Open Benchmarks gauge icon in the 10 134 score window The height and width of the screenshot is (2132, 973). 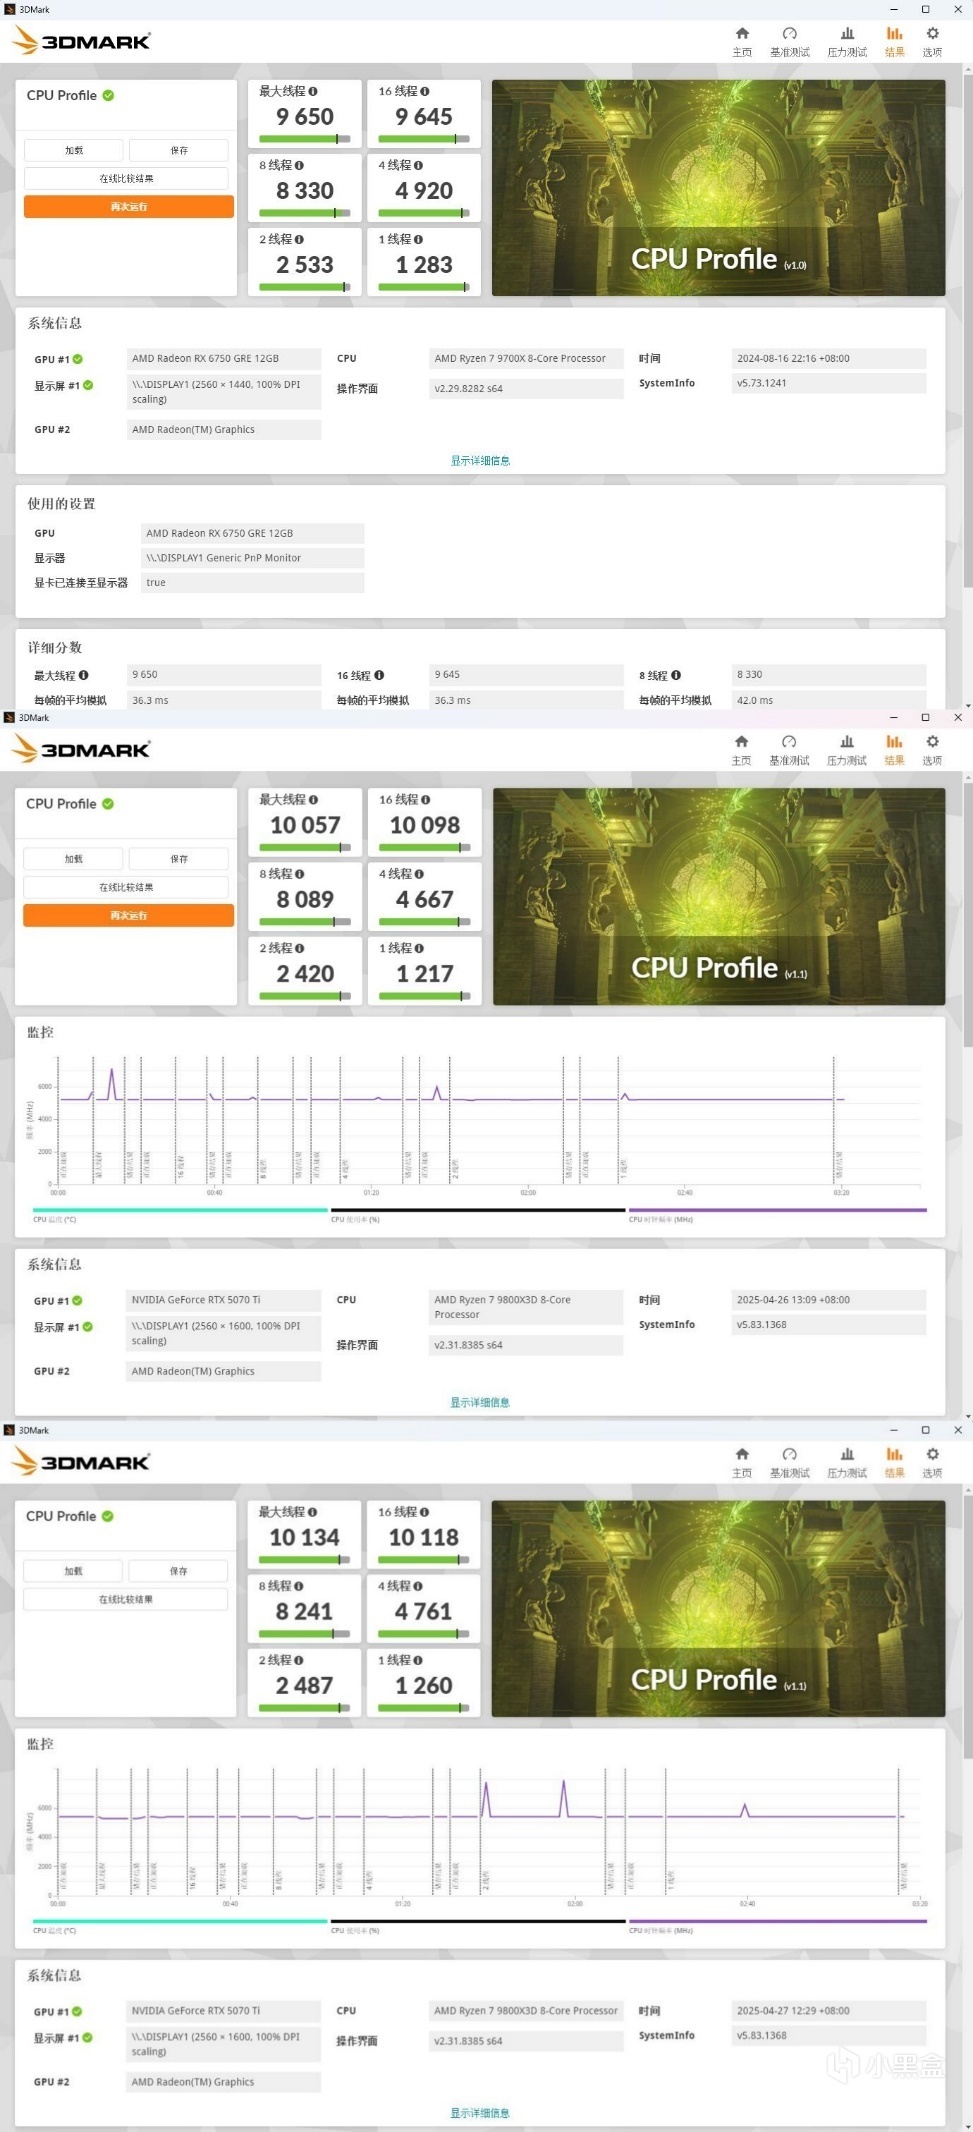click(789, 1454)
